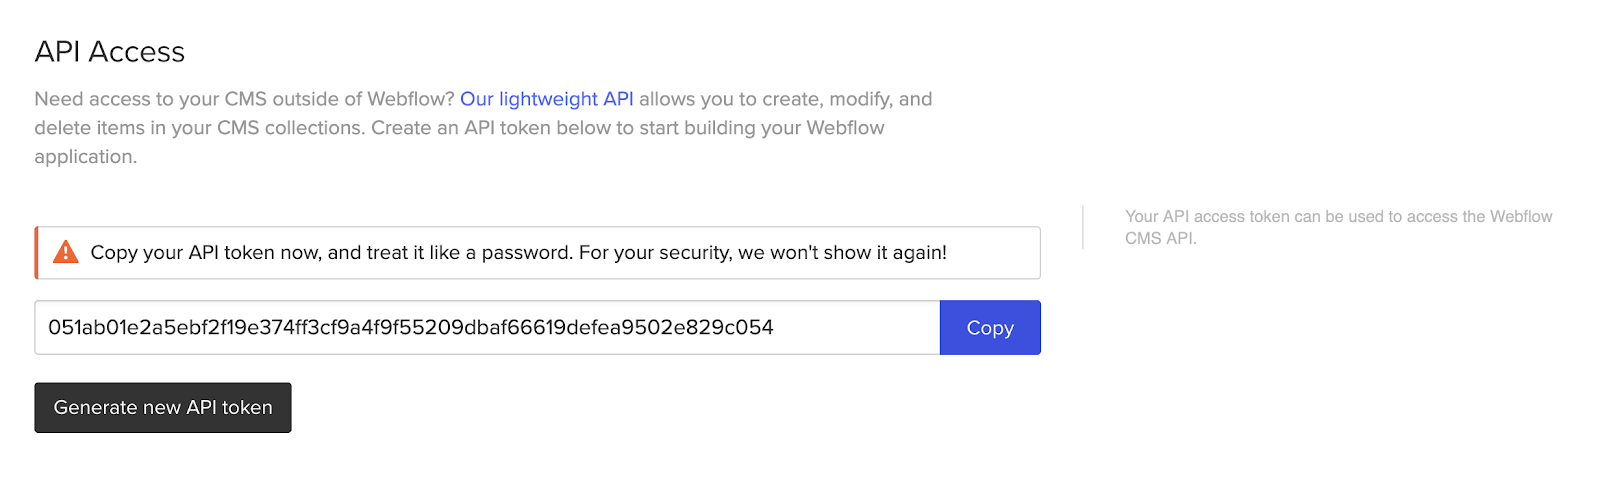Click "CMS API." text in the side note
Image resolution: width=1600 pixels, height=481 pixels.
pyautogui.click(x=1161, y=238)
